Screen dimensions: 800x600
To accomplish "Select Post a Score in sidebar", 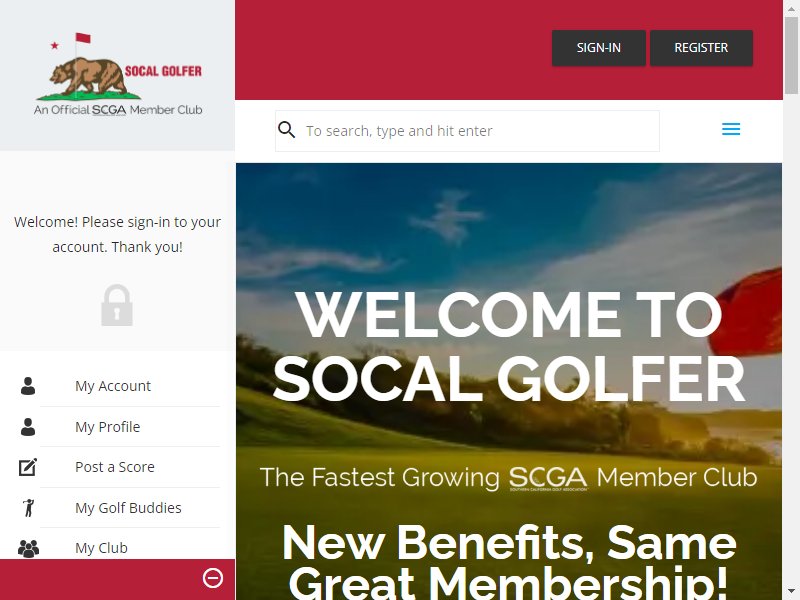I will coord(115,467).
